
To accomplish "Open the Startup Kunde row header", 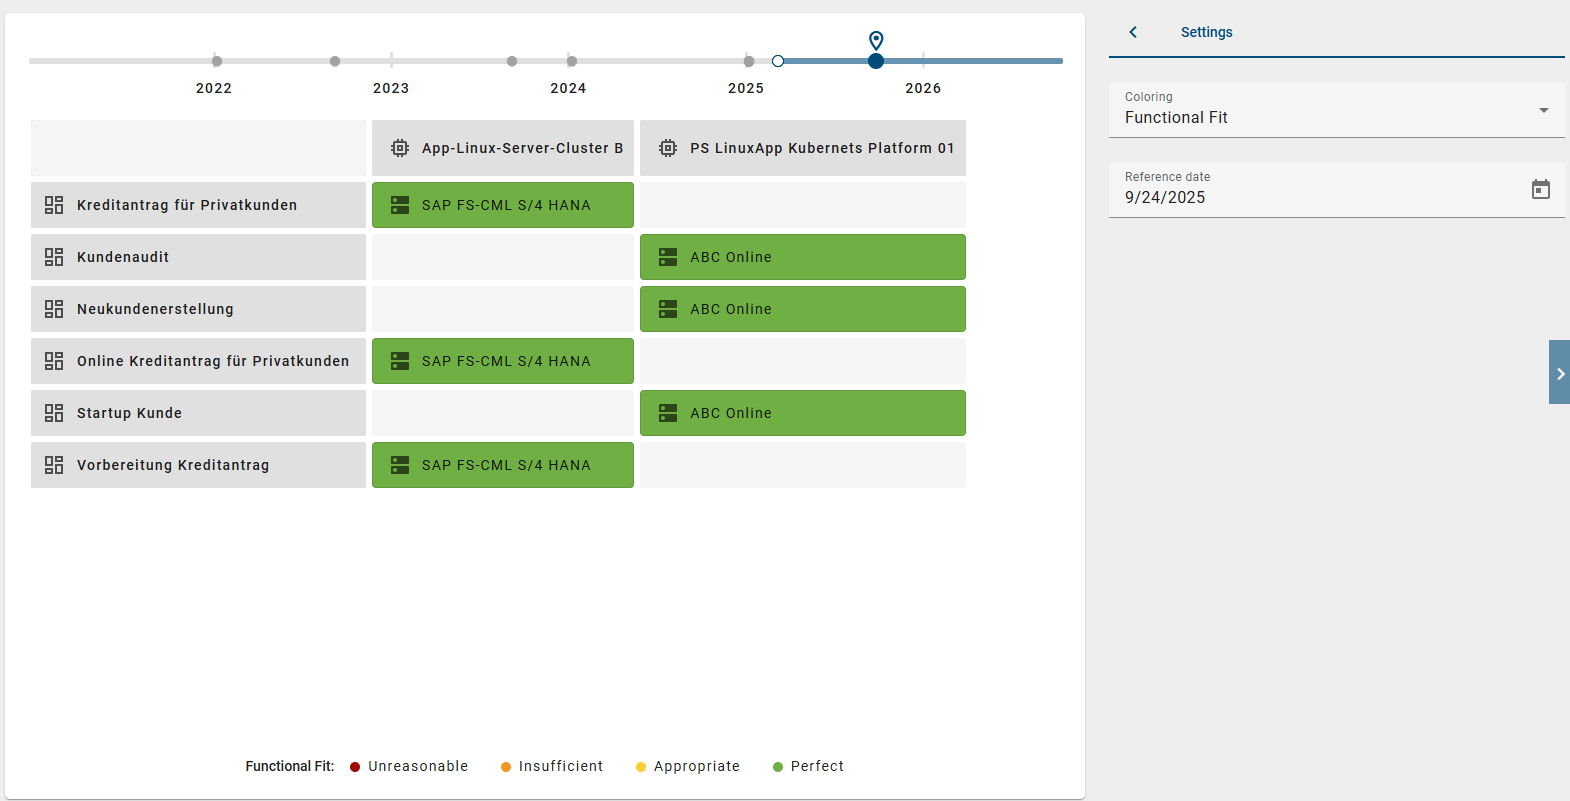I will point(198,413).
